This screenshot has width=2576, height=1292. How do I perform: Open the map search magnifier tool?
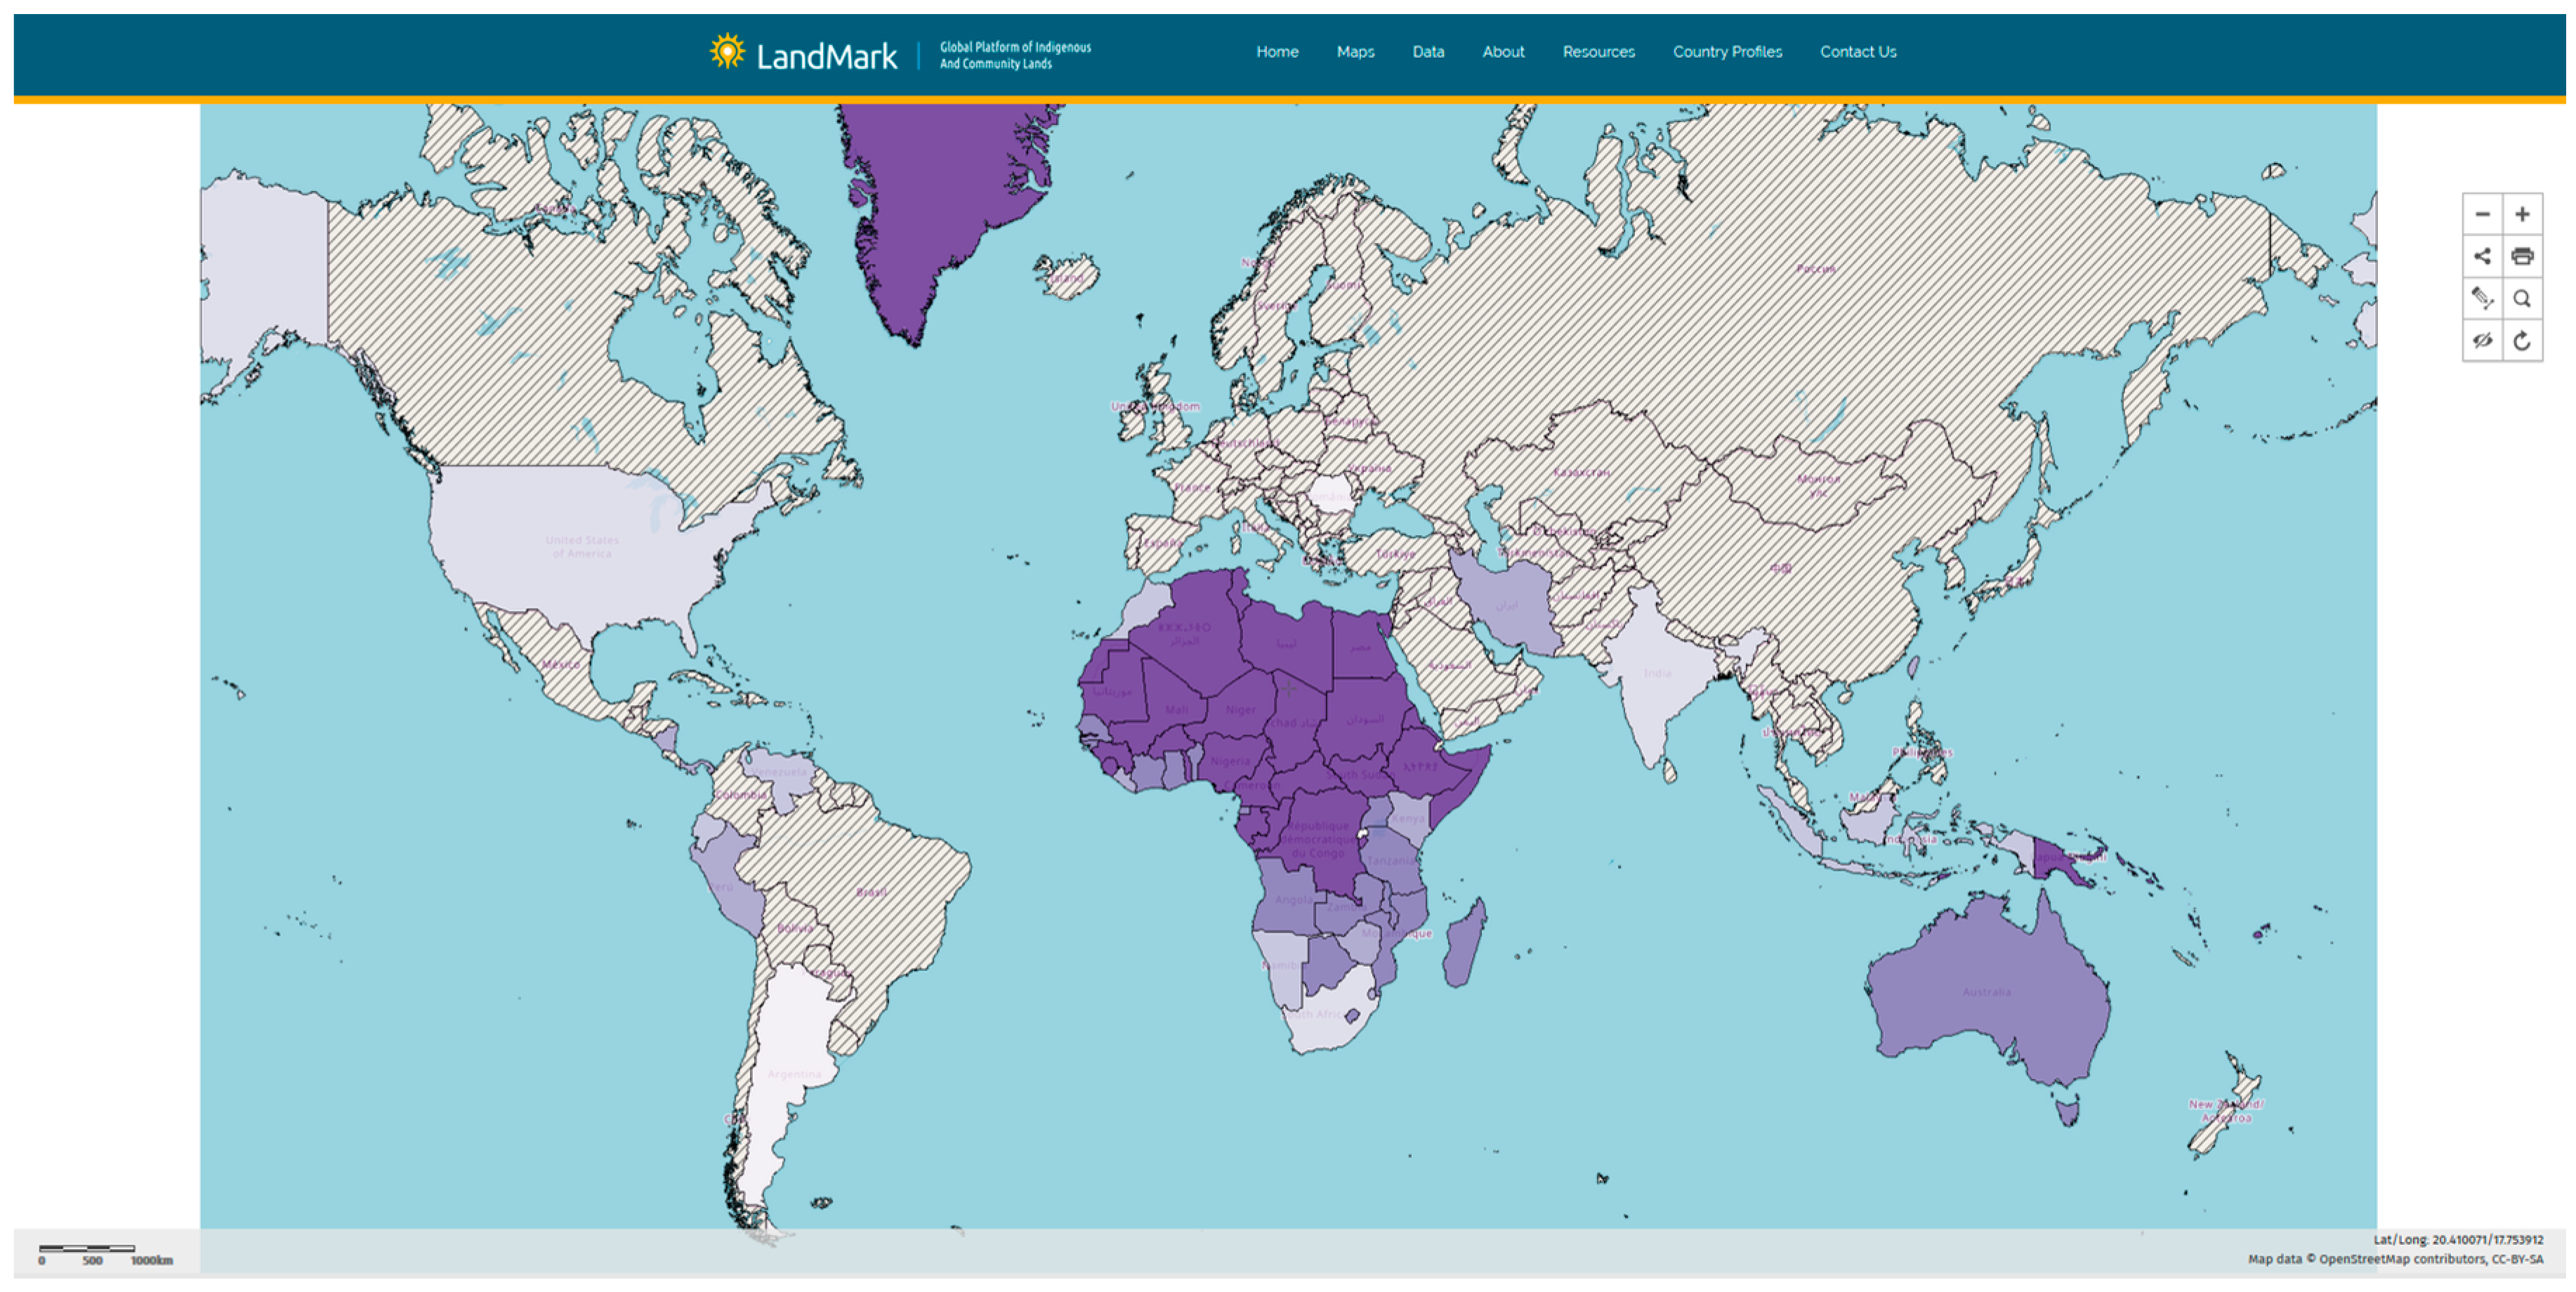click(x=2522, y=298)
